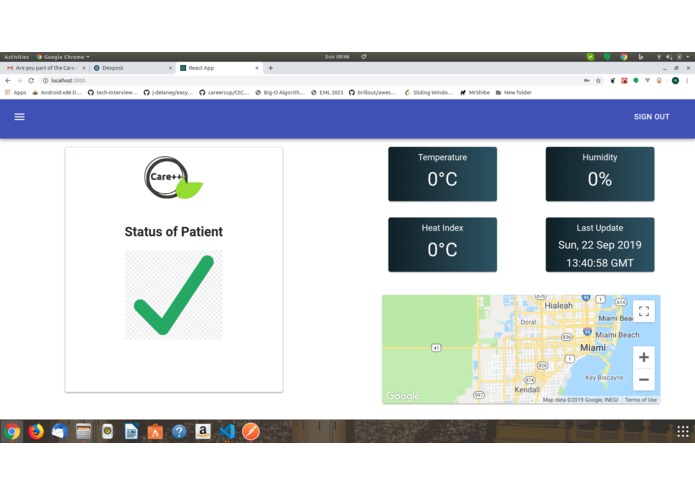The image size is (695, 494).
Task: Open the Humidity card
Action: 600,174
